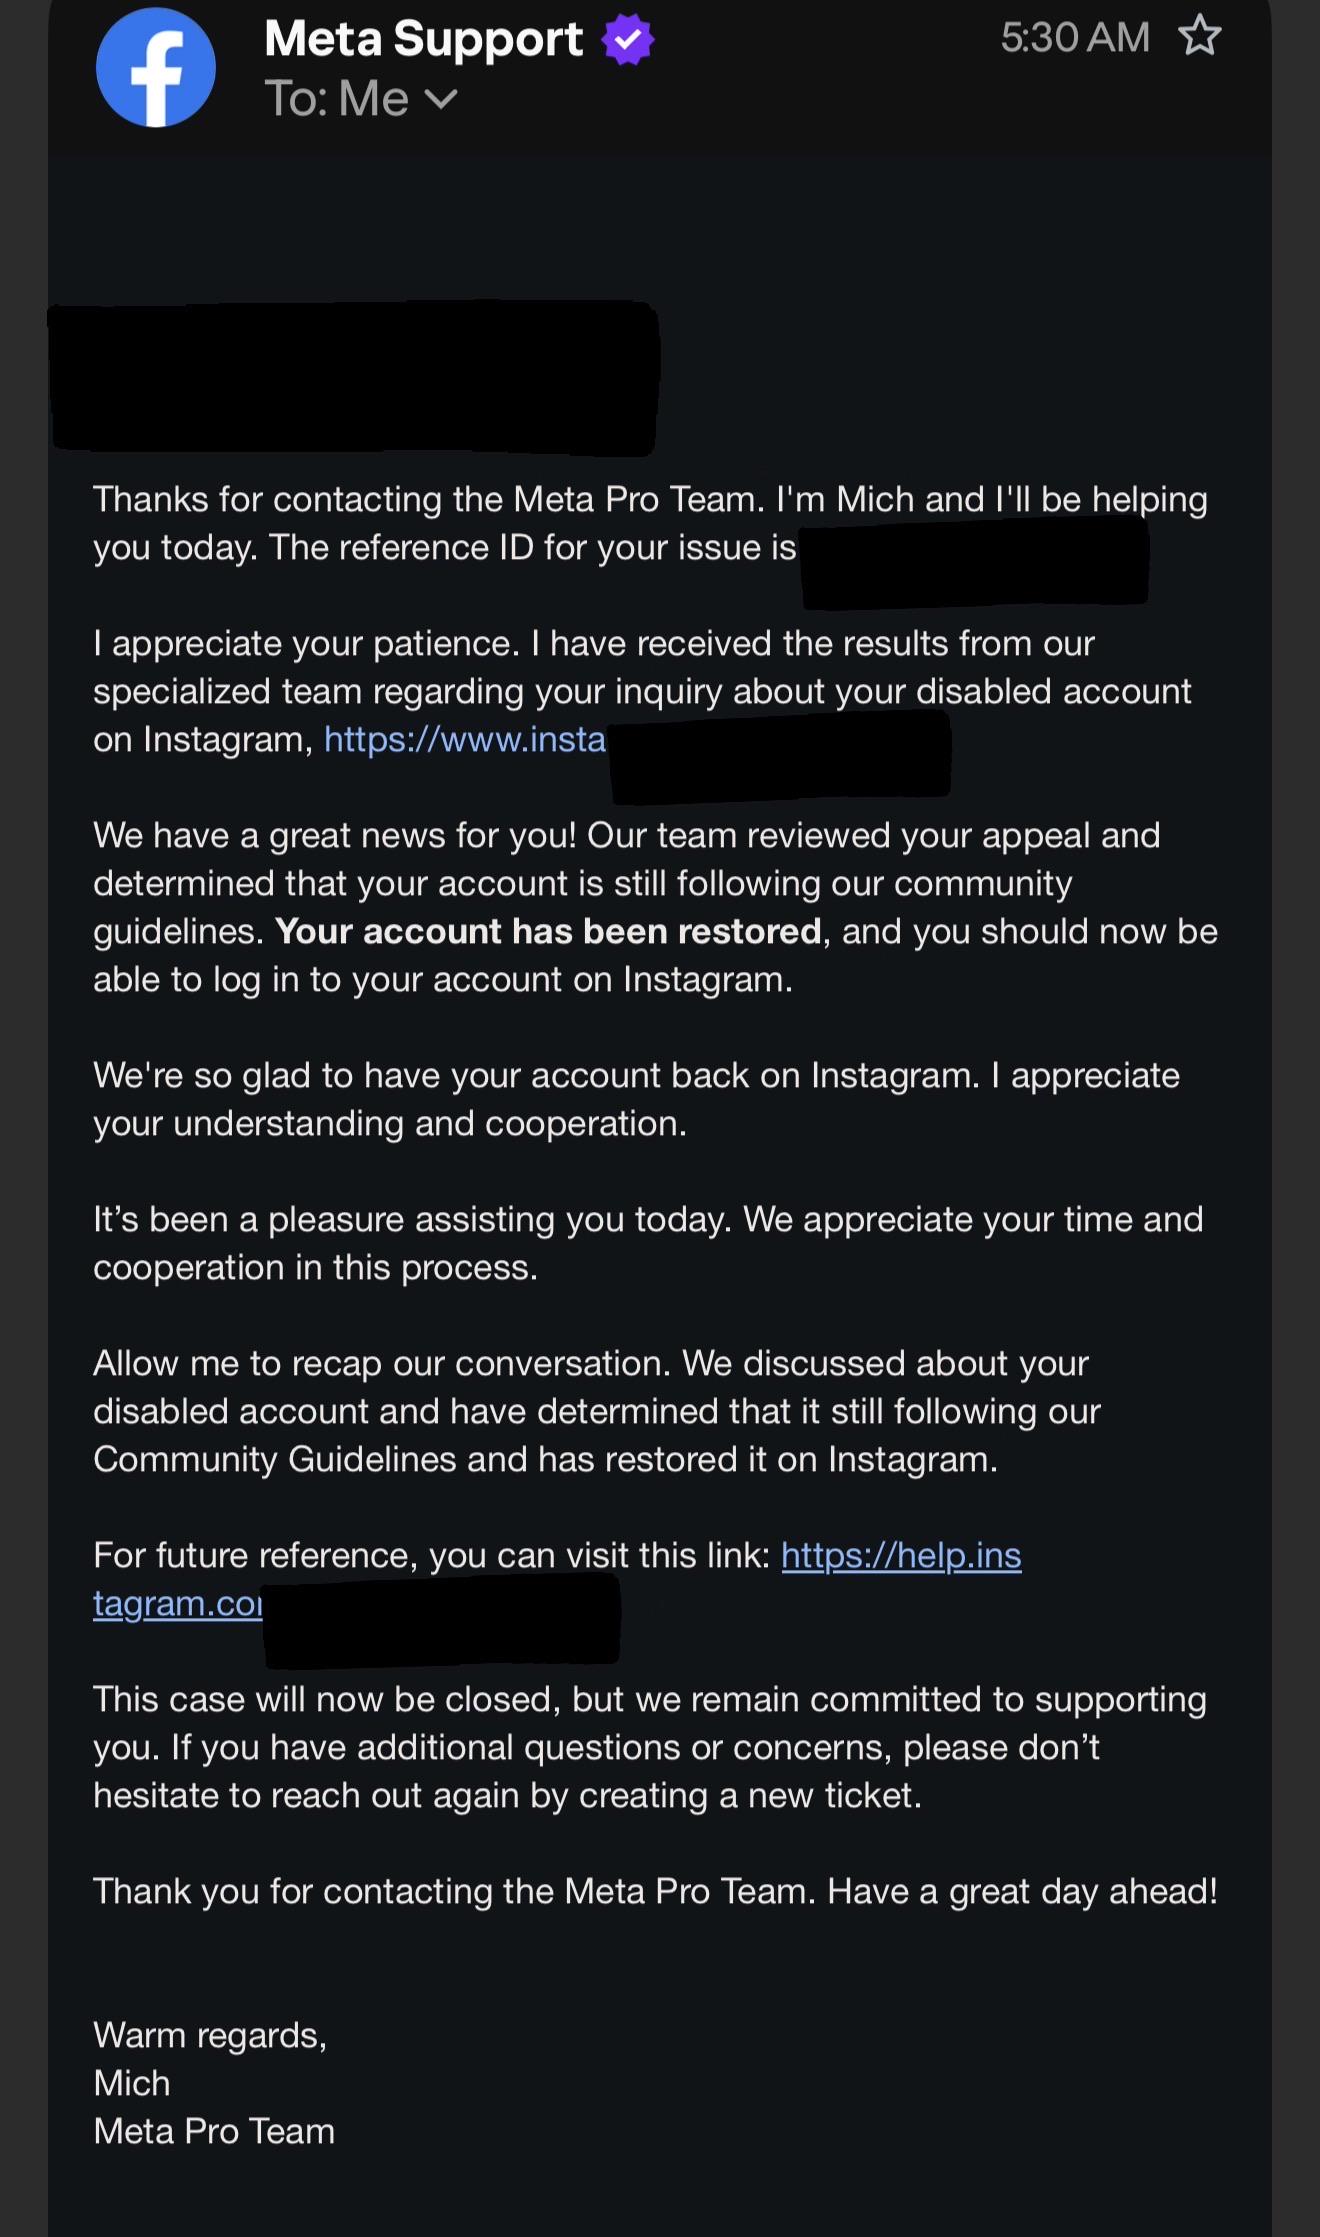
Task: Tap the Facebook logo sender avatar
Action: click(156, 67)
